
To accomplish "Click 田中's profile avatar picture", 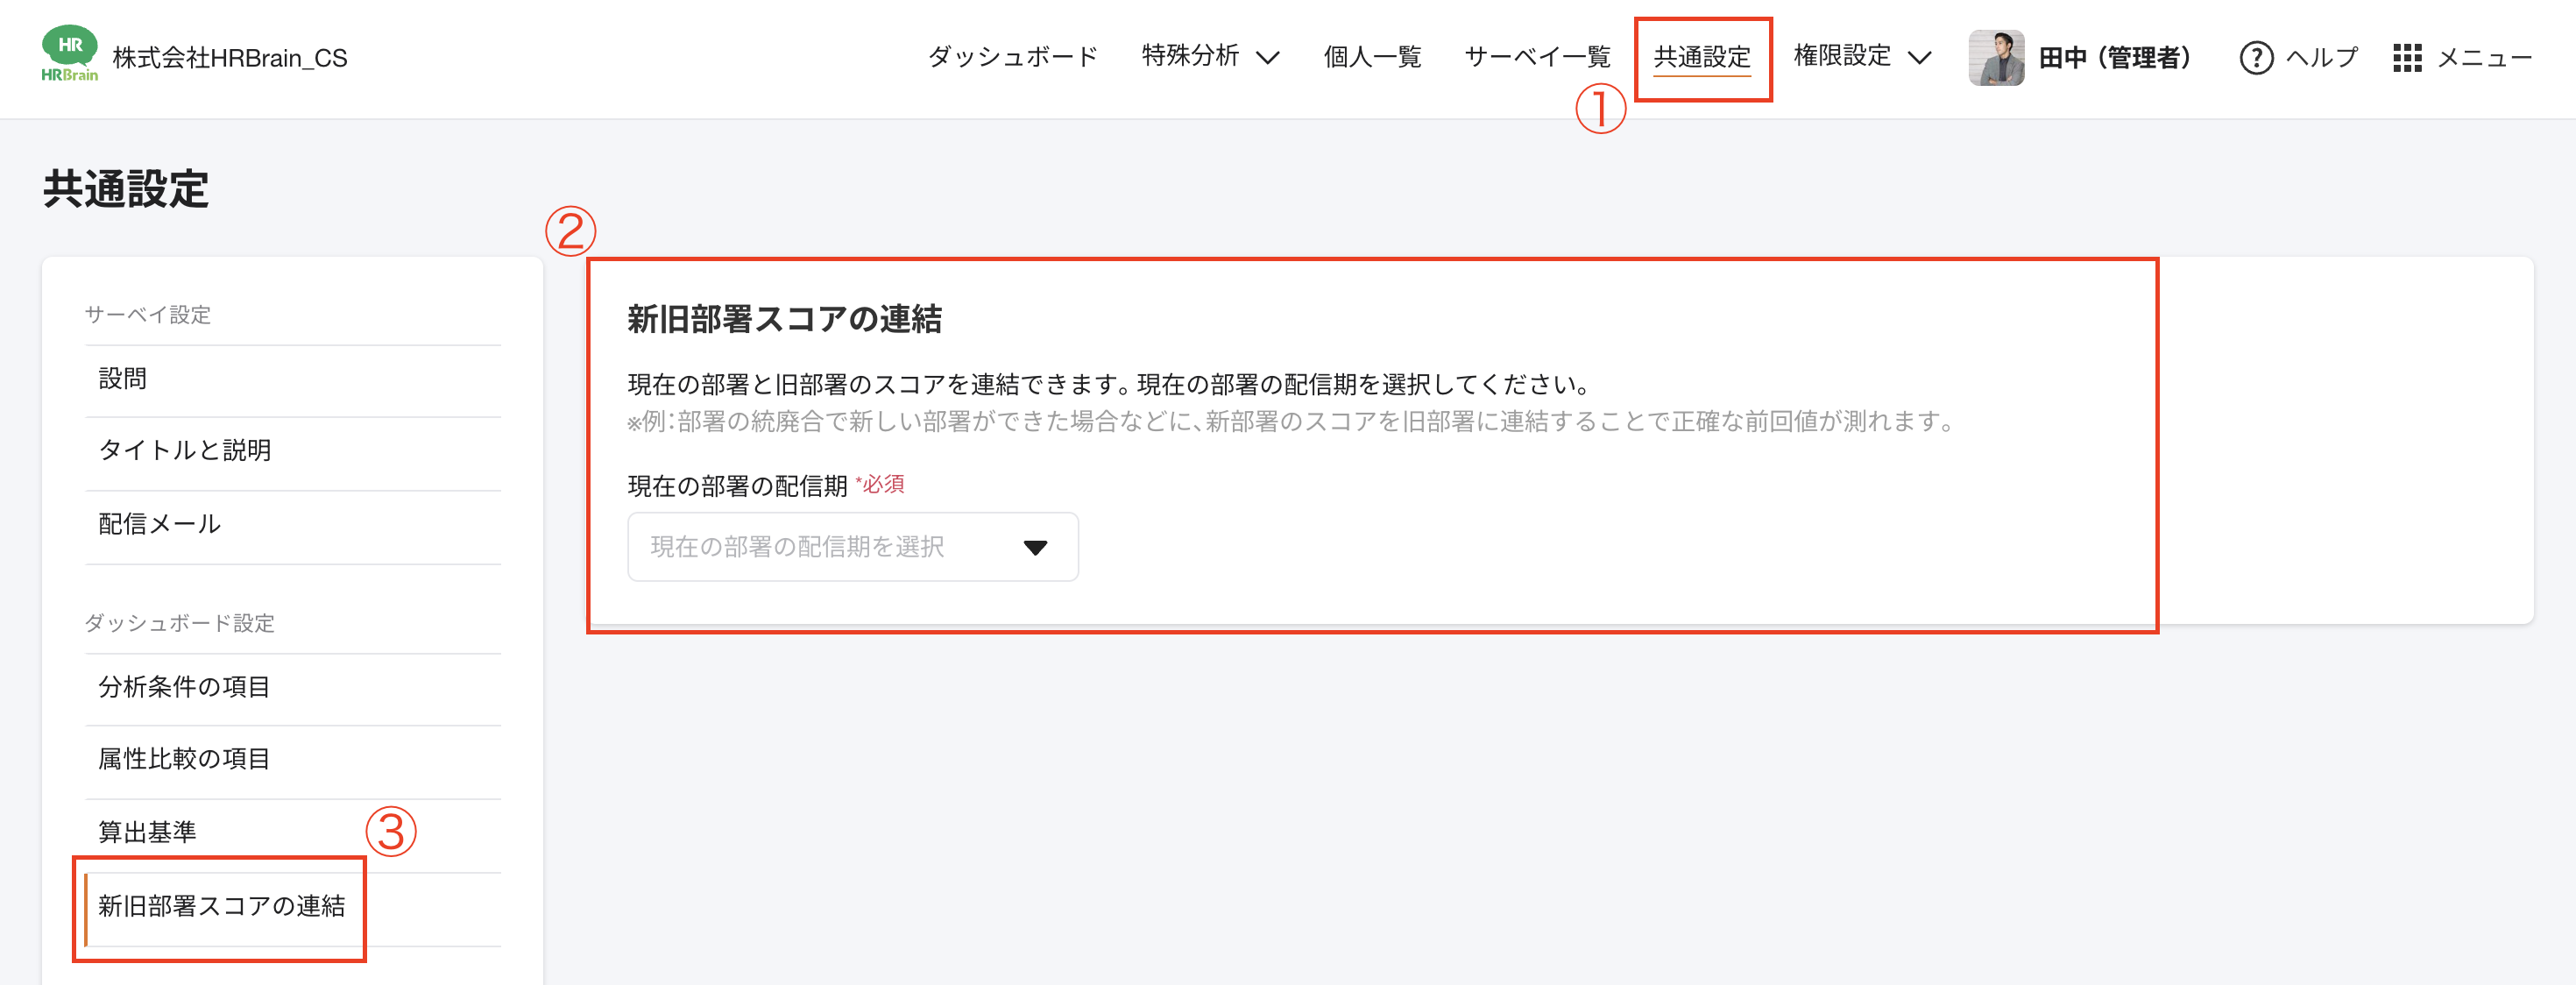I will pos(1995,57).
